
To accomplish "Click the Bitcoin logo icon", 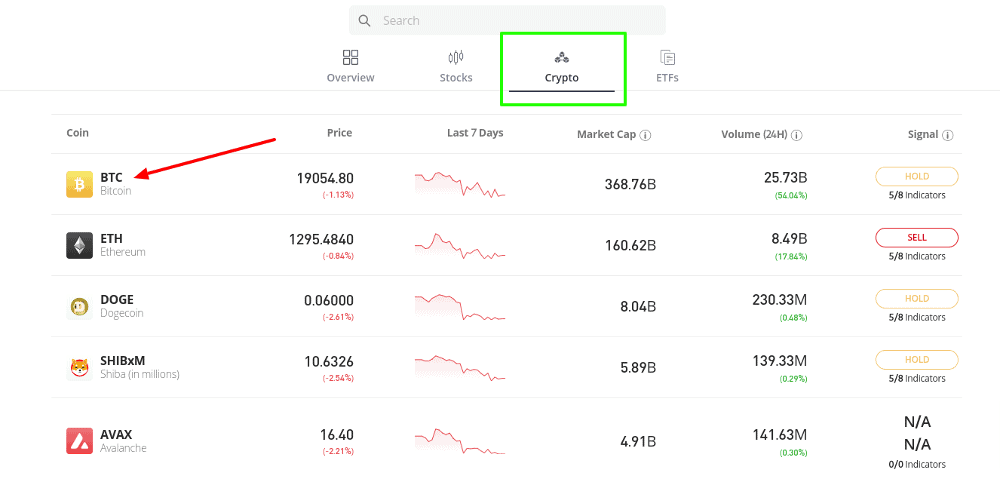I will 80,184.
